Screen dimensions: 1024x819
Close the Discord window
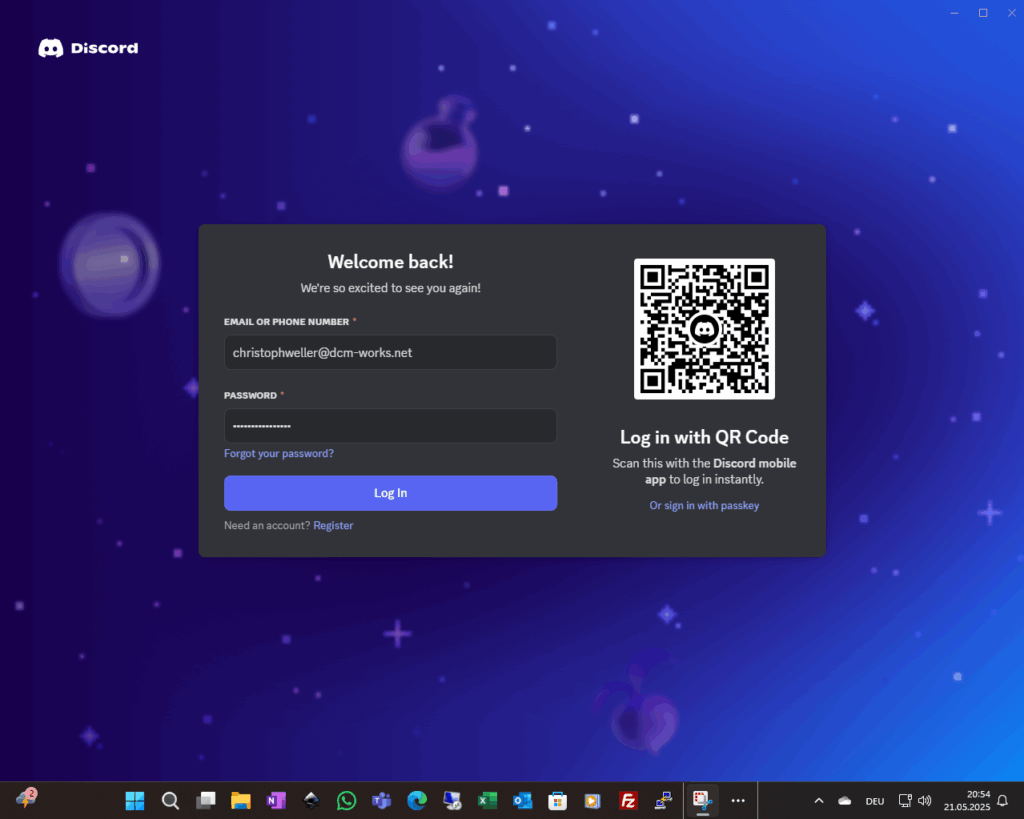click(1012, 13)
